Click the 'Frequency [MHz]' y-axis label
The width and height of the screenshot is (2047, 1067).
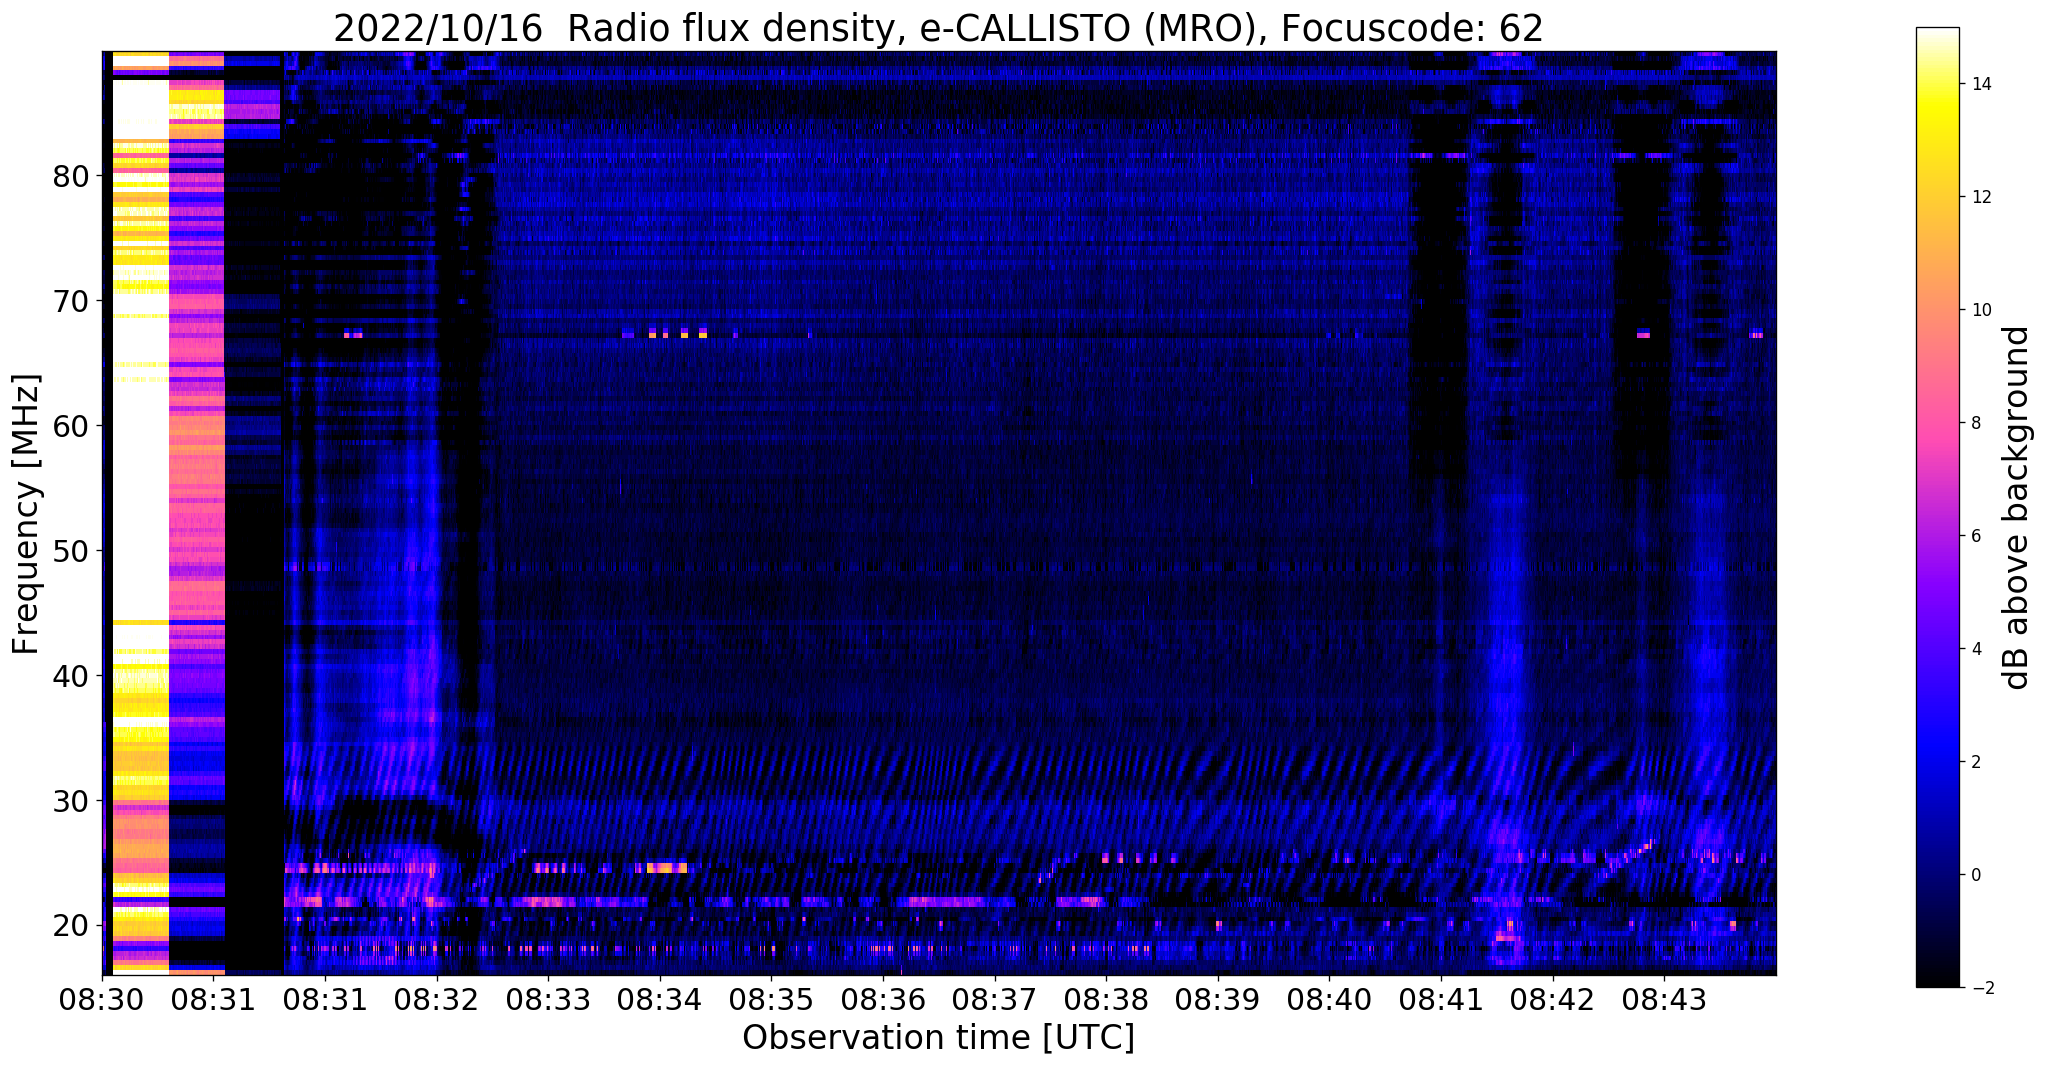coord(26,514)
